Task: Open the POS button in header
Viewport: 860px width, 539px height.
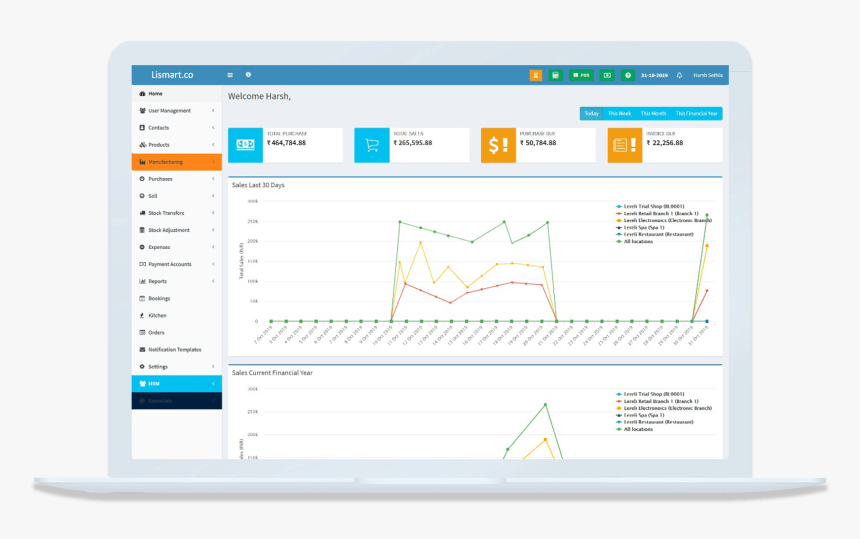Action: click(x=581, y=75)
